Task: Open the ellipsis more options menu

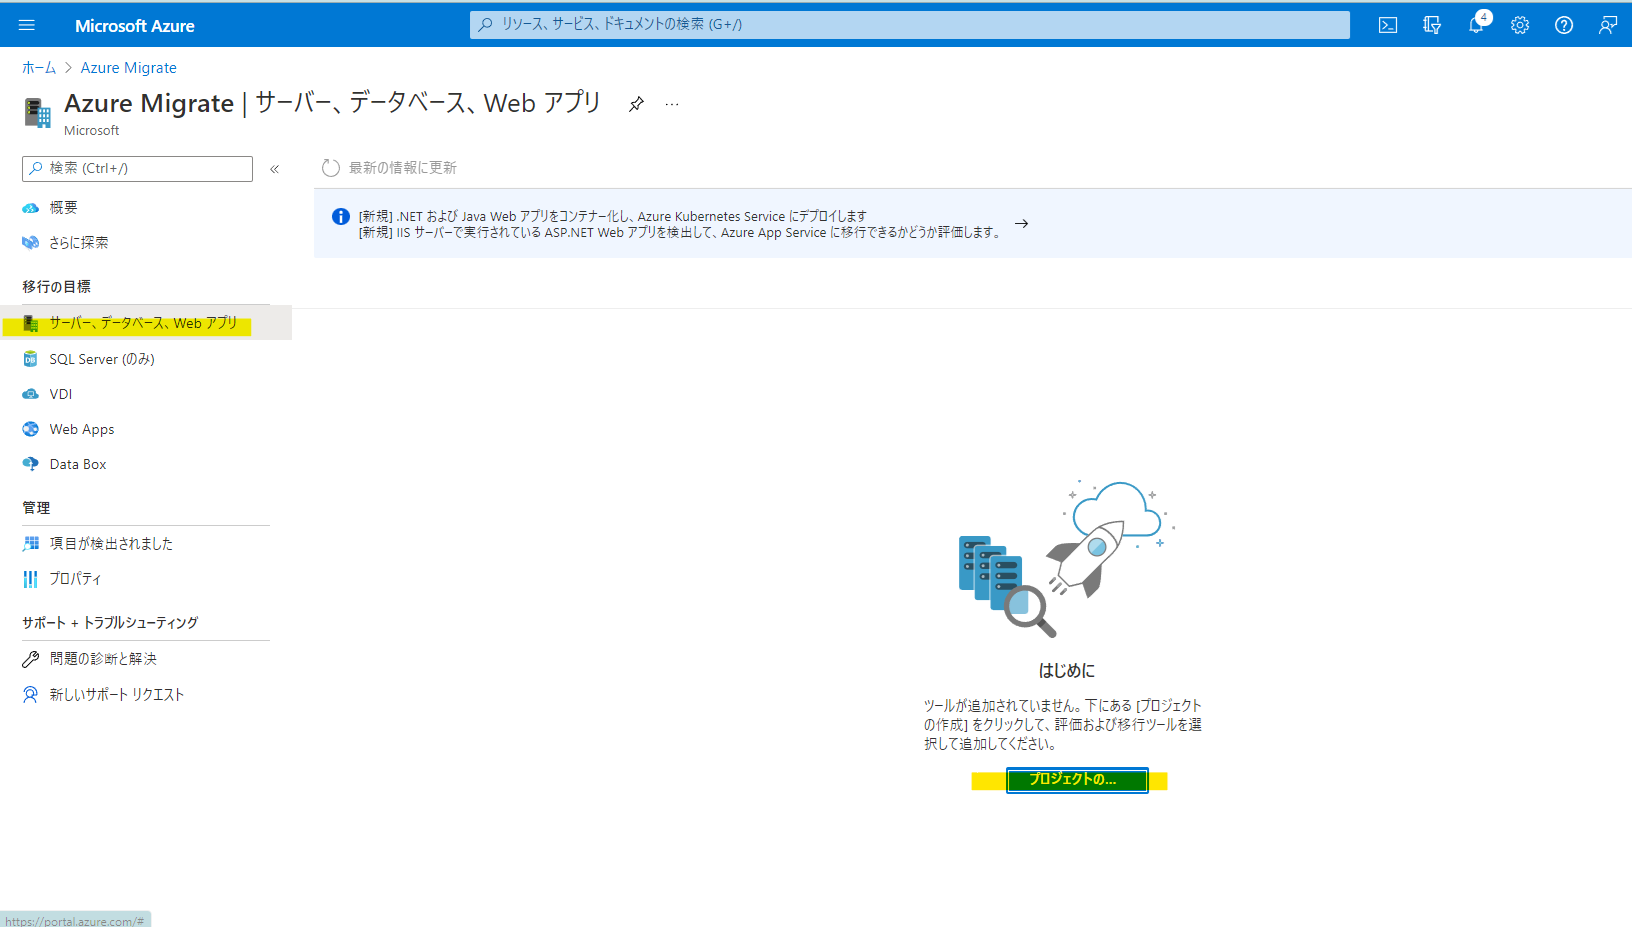Action: 671,103
